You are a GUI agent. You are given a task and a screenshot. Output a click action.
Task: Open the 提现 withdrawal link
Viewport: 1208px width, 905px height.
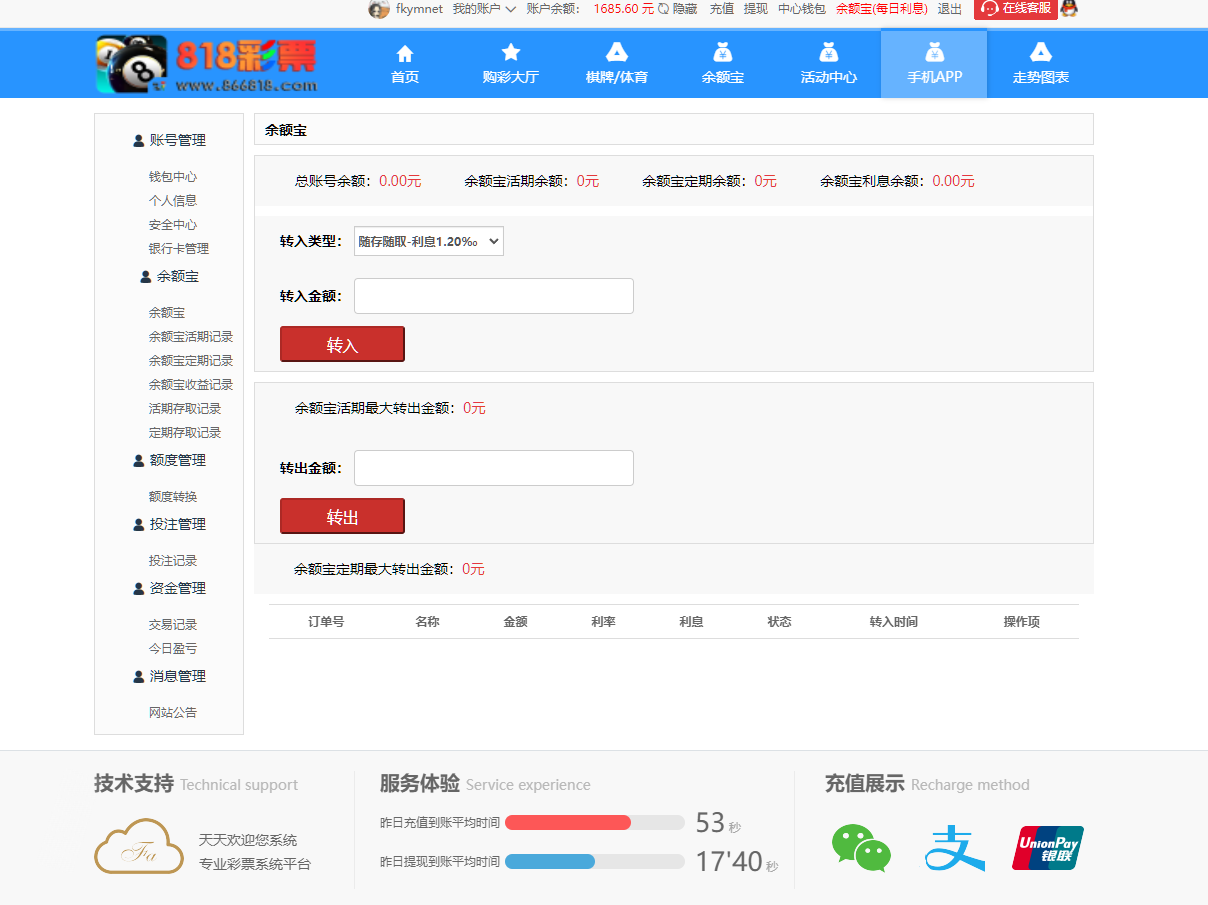pyautogui.click(x=754, y=9)
